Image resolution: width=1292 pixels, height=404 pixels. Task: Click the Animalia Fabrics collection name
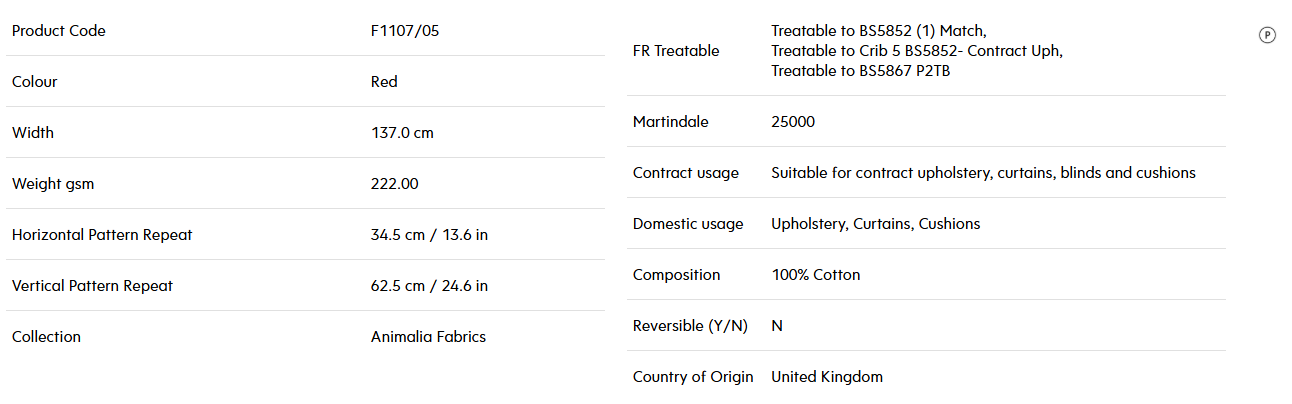tap(428, 337)
